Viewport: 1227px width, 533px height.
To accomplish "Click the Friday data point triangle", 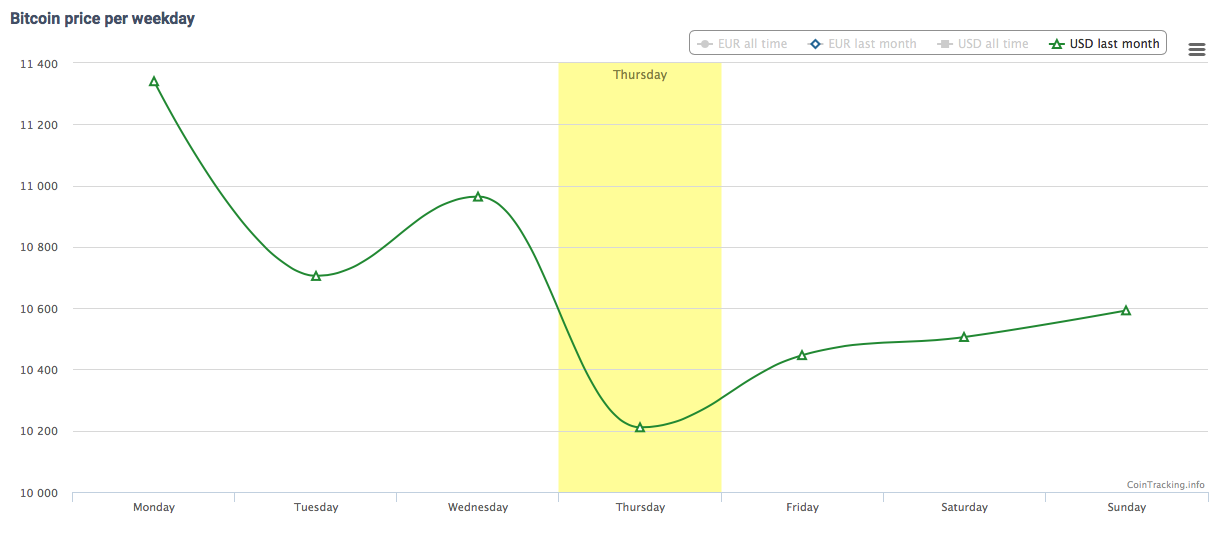I will [x=802, y=355].
